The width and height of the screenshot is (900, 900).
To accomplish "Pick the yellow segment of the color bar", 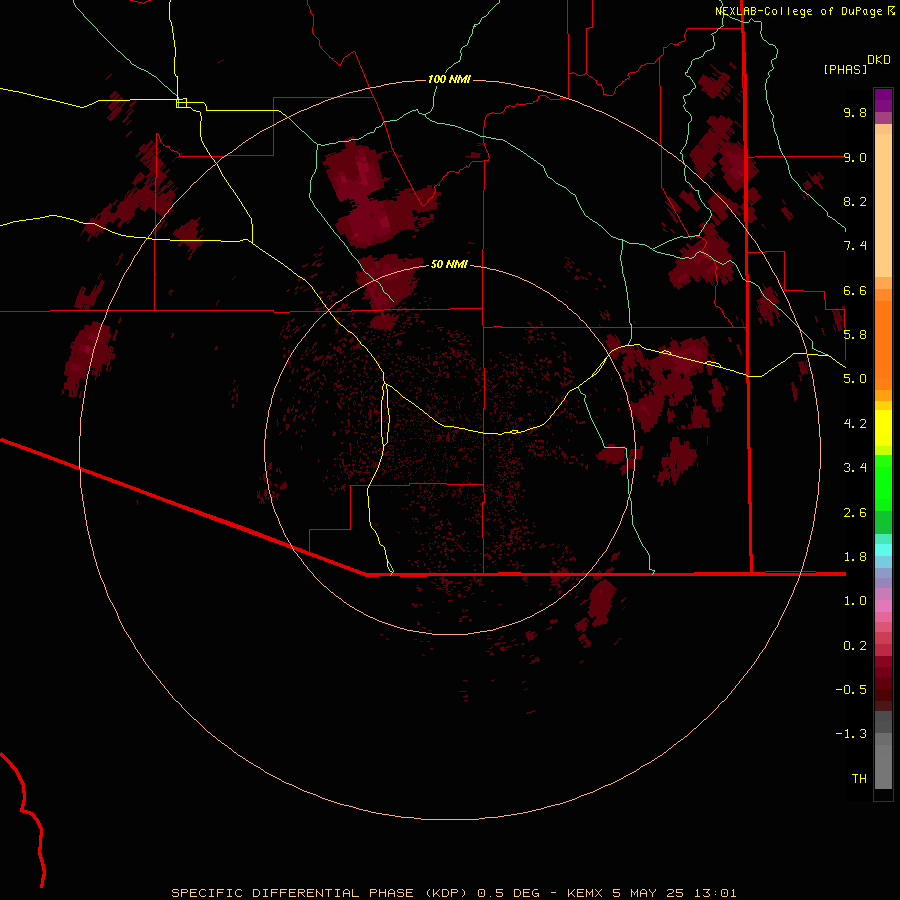I will (x=883, y=428).
